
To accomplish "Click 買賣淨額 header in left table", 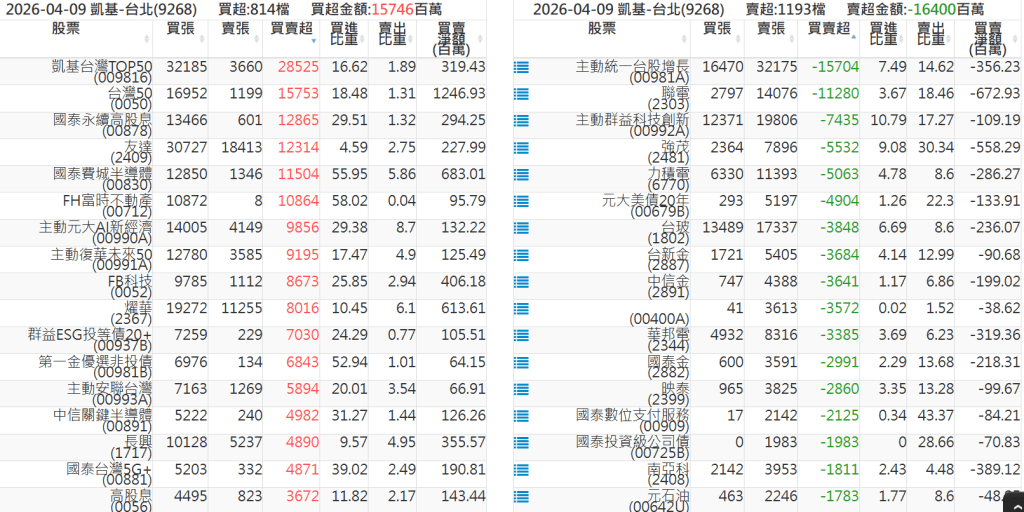I will point(451,38).
